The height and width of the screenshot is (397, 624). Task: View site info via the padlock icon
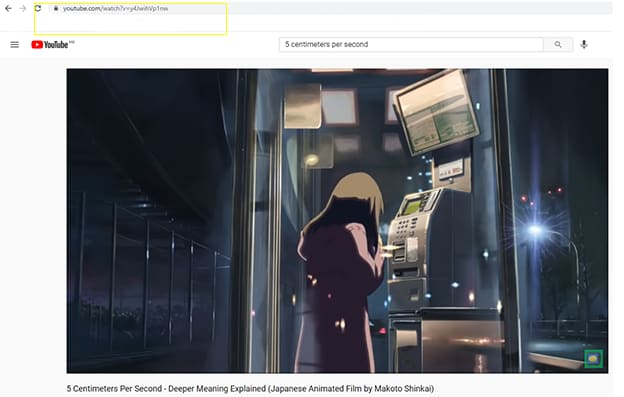click(56, 8)
